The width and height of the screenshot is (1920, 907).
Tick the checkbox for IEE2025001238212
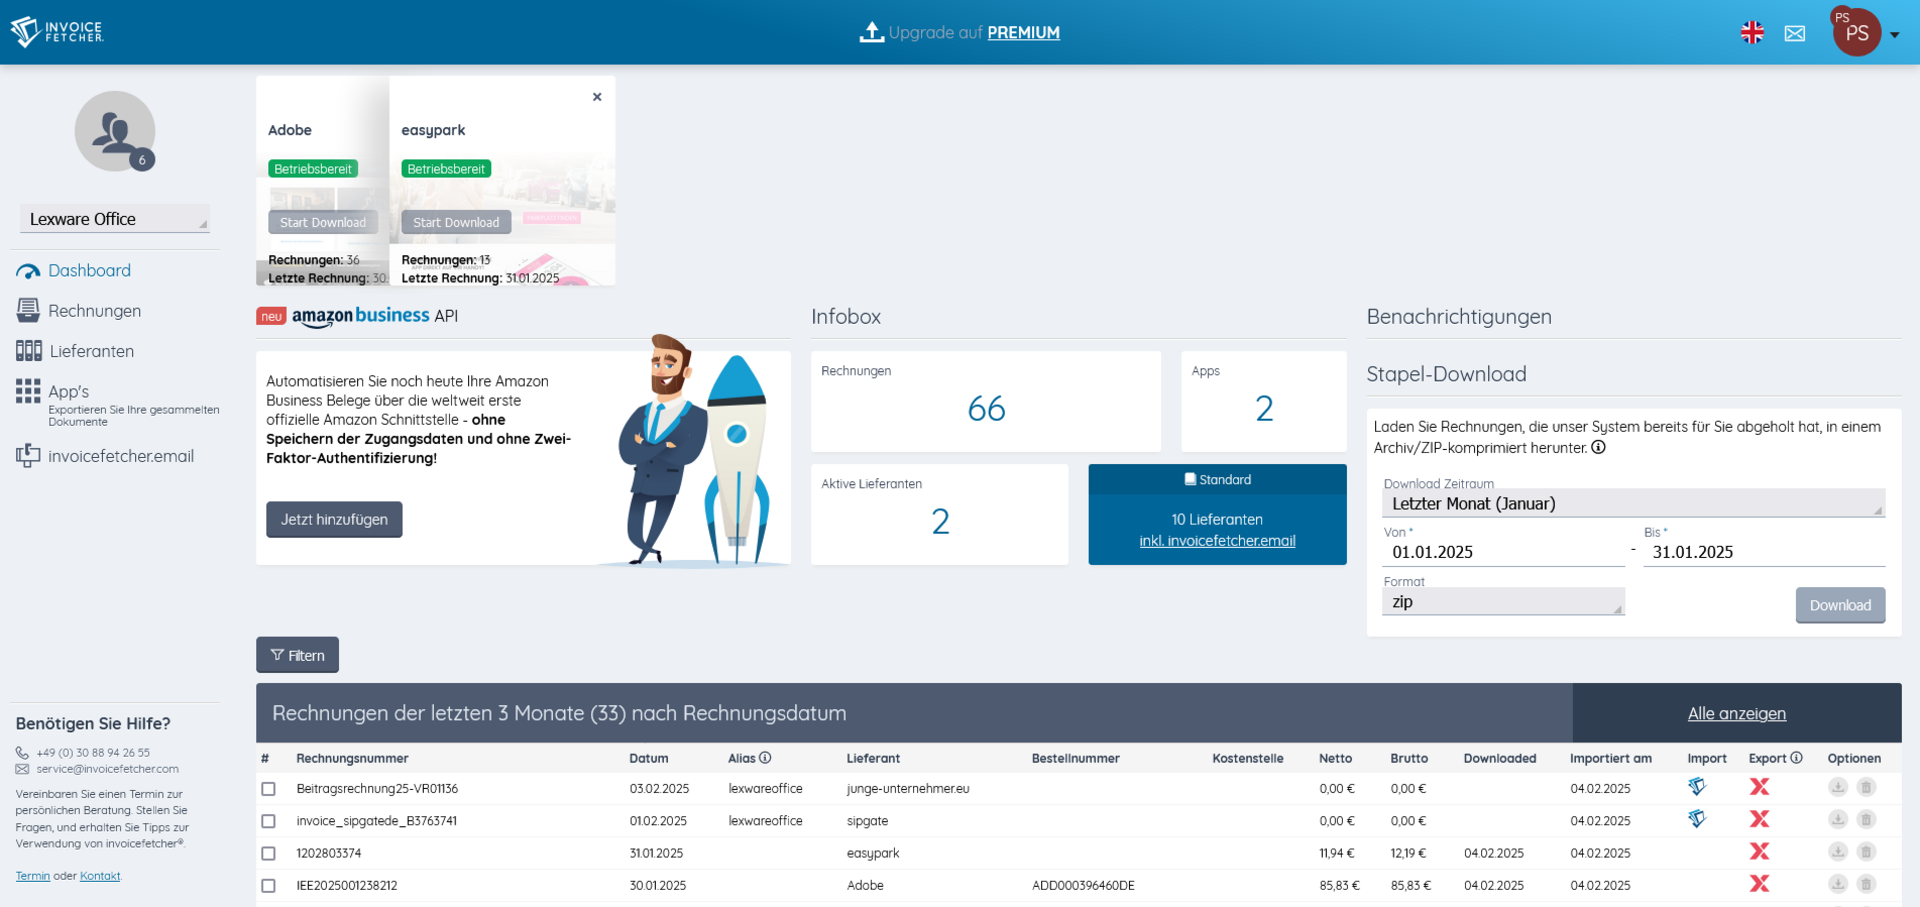(268, 886)
